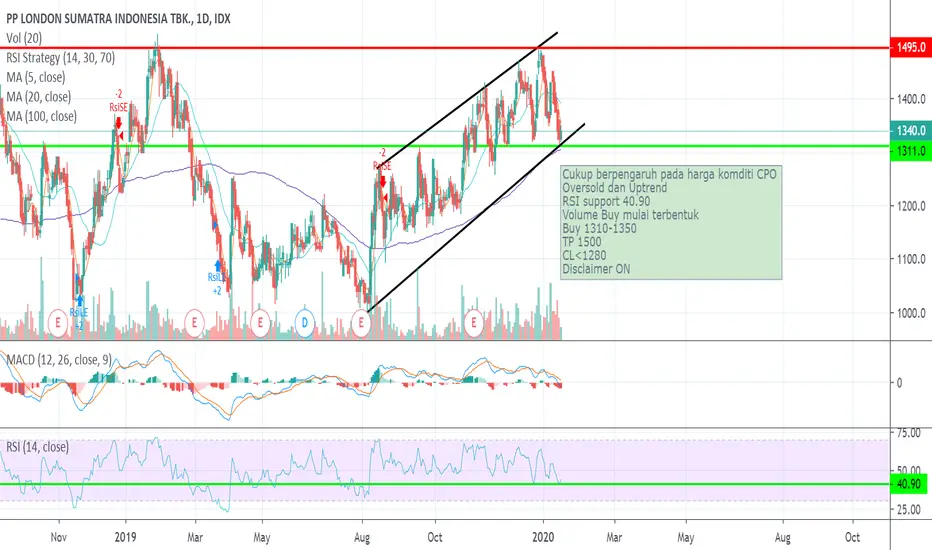Click the 'CL<1280' line in the note
The image size is (932, 550).
(584, 256)
